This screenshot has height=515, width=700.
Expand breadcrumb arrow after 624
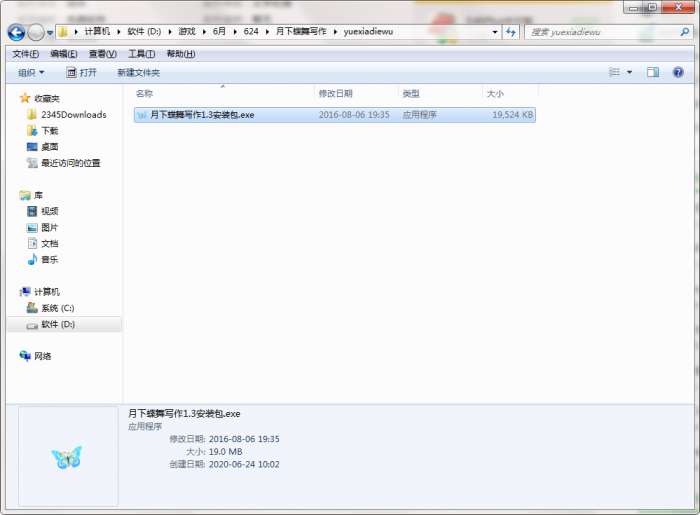pos(267,32)
